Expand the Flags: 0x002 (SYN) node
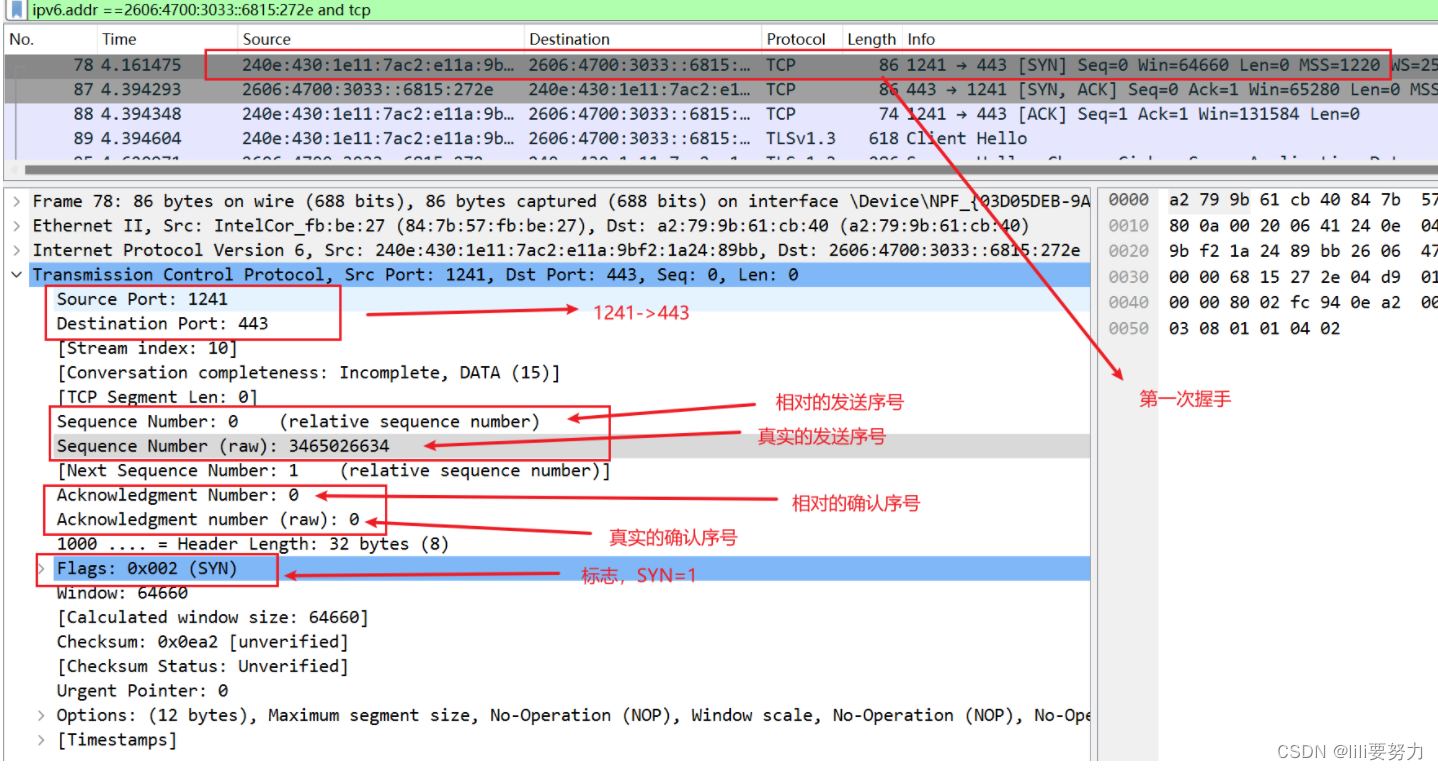Screen dimensions: 1438x770 click(x=41, y=569)
